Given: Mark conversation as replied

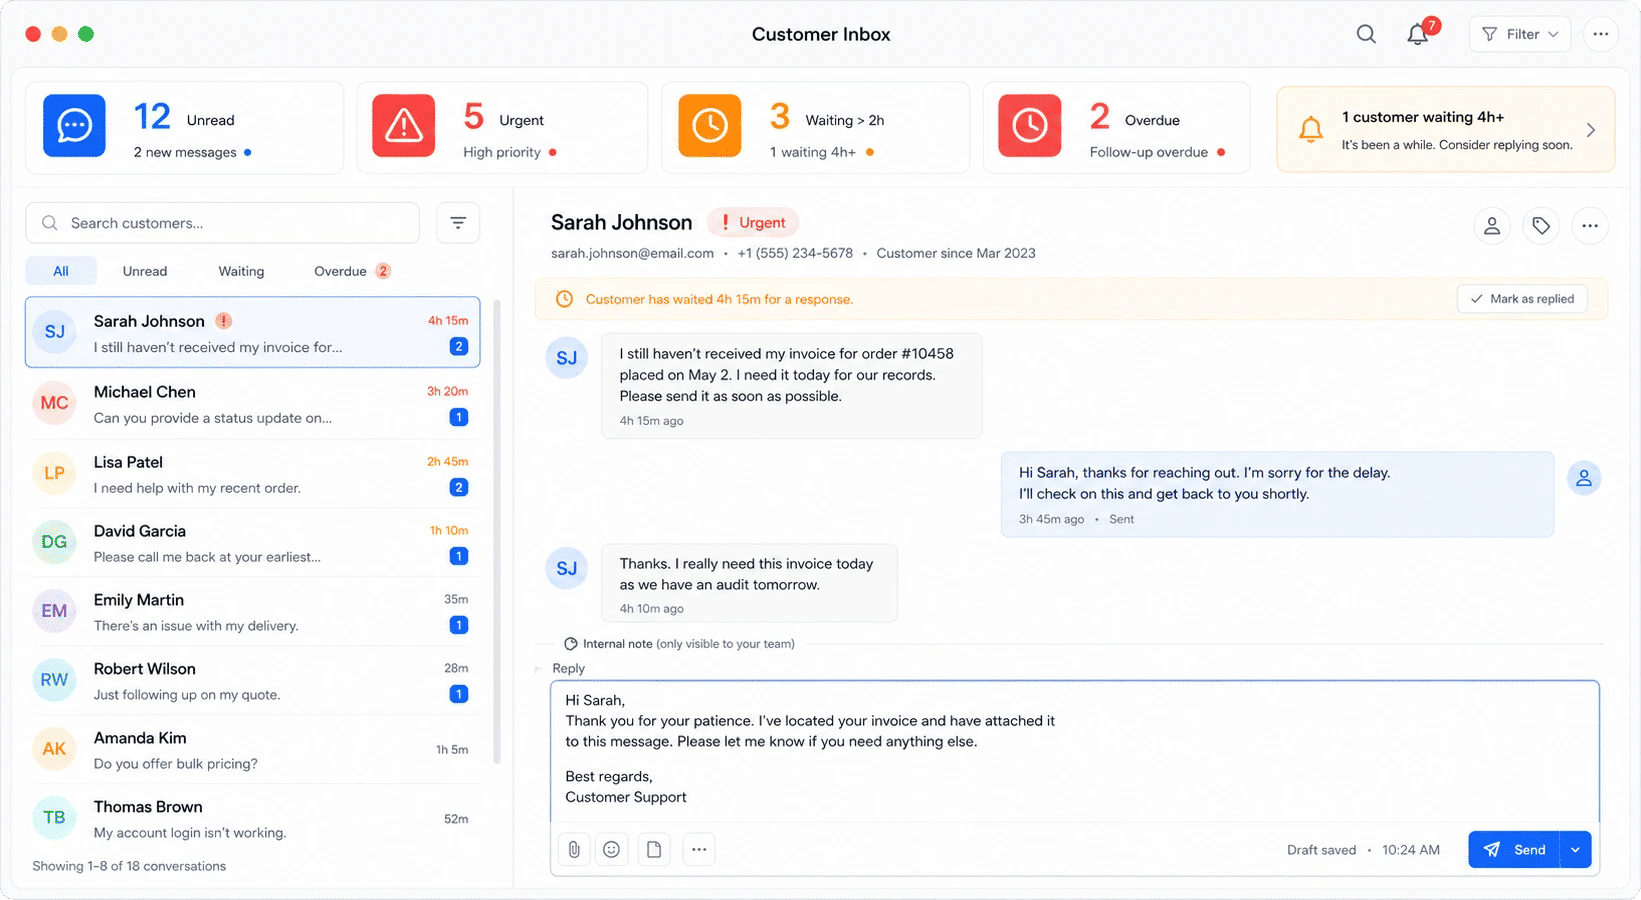Looking at the screenshot, I should pos(1522,299).
